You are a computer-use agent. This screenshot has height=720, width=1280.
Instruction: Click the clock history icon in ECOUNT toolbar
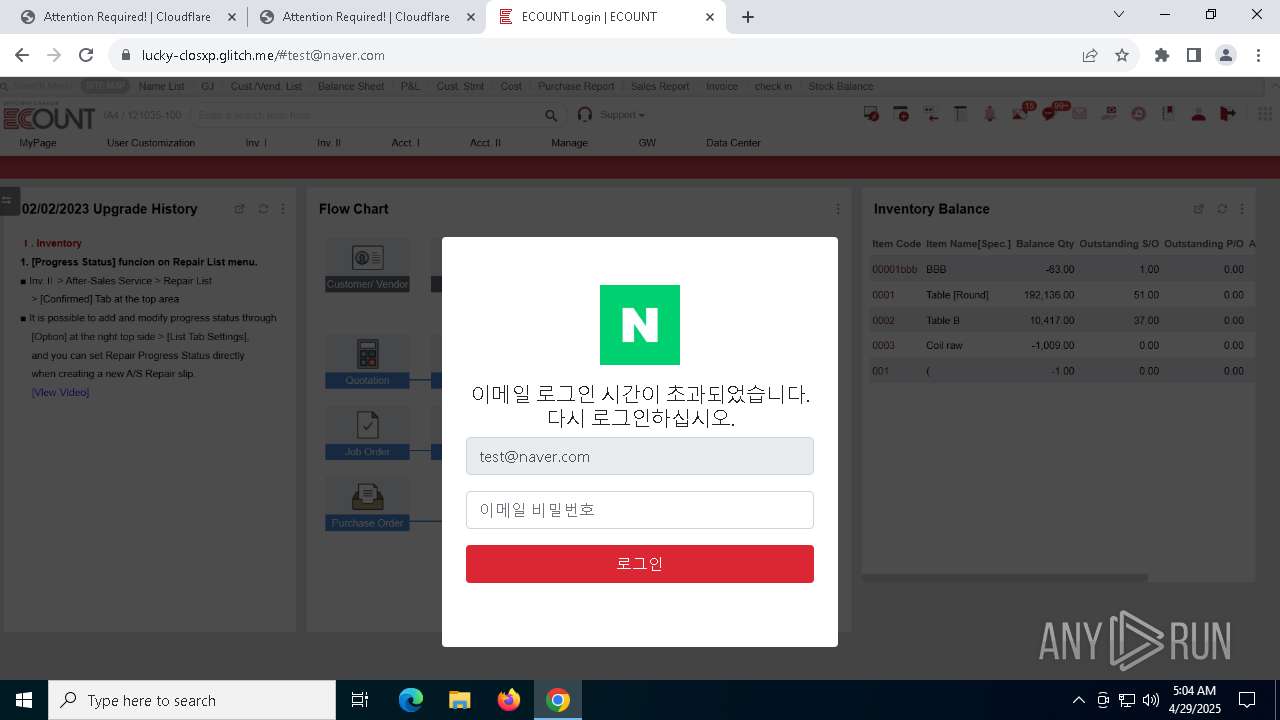coord(1138,114)
